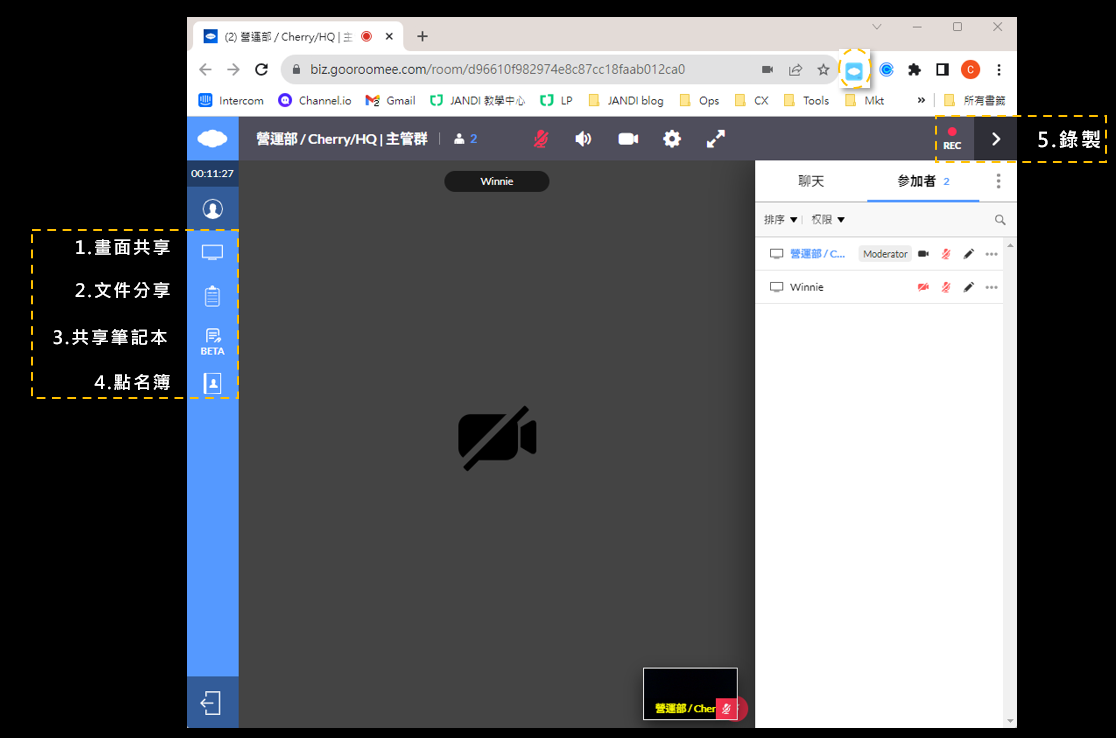Close the 營運部 / Cherry/HQ browser tab
The image size is (1116, 738).
click(389, 36)
